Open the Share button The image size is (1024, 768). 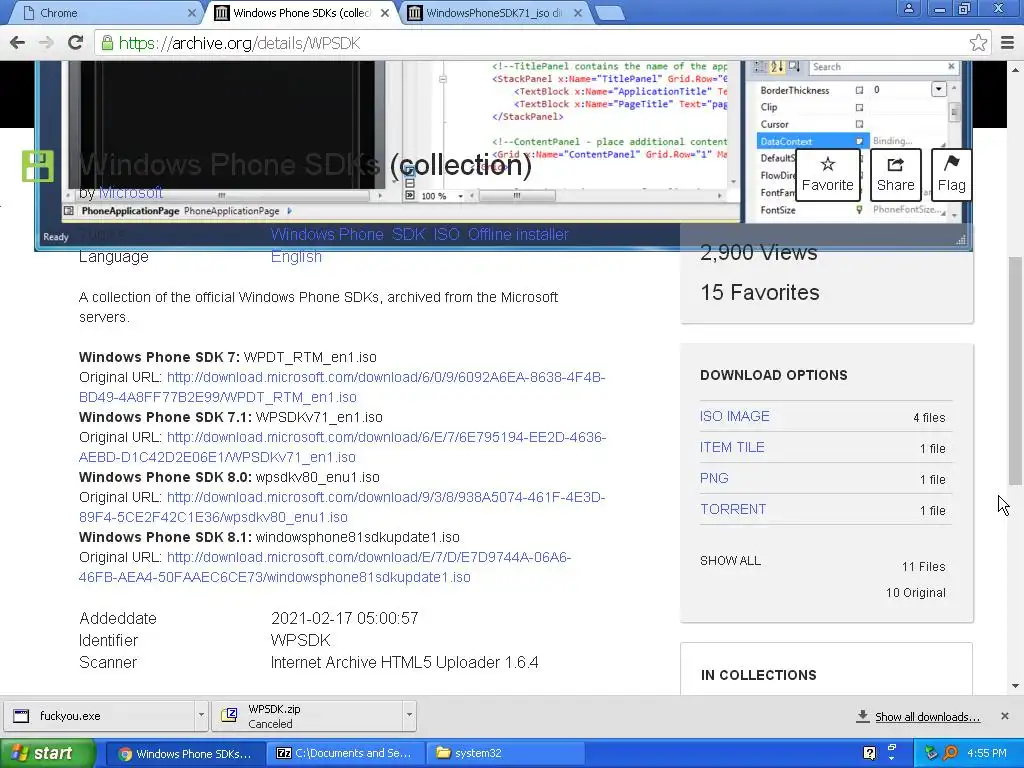pyautogui.click(x=895, y=174)
